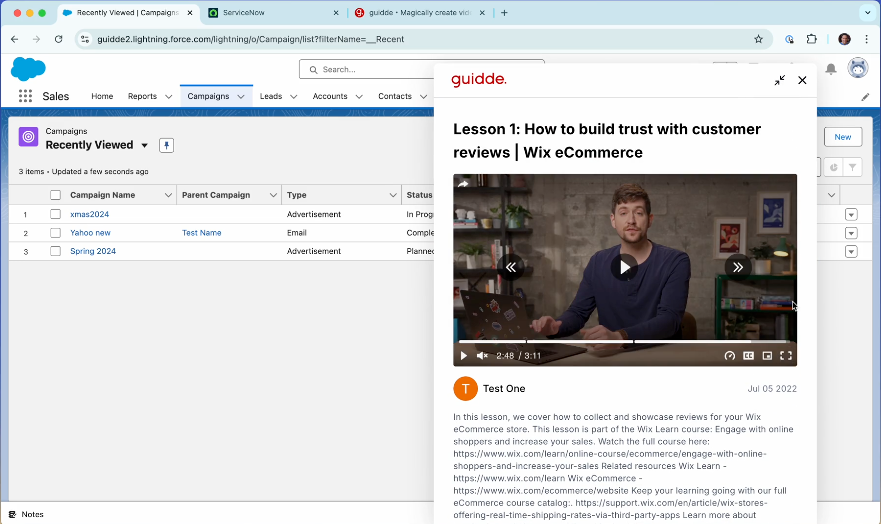
Task: Toggle closed captions on video
Action: 748,356
